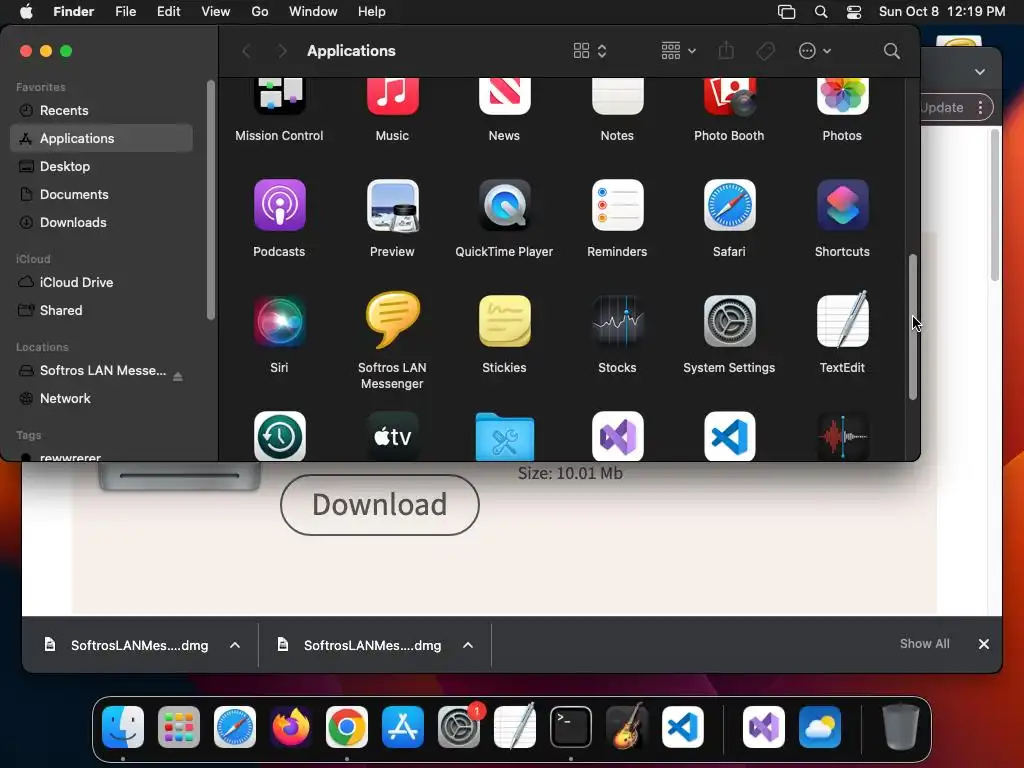This screenshot has width=1024, height=768.
Task: Select System Settings in Applications folder
Action: 729,321
